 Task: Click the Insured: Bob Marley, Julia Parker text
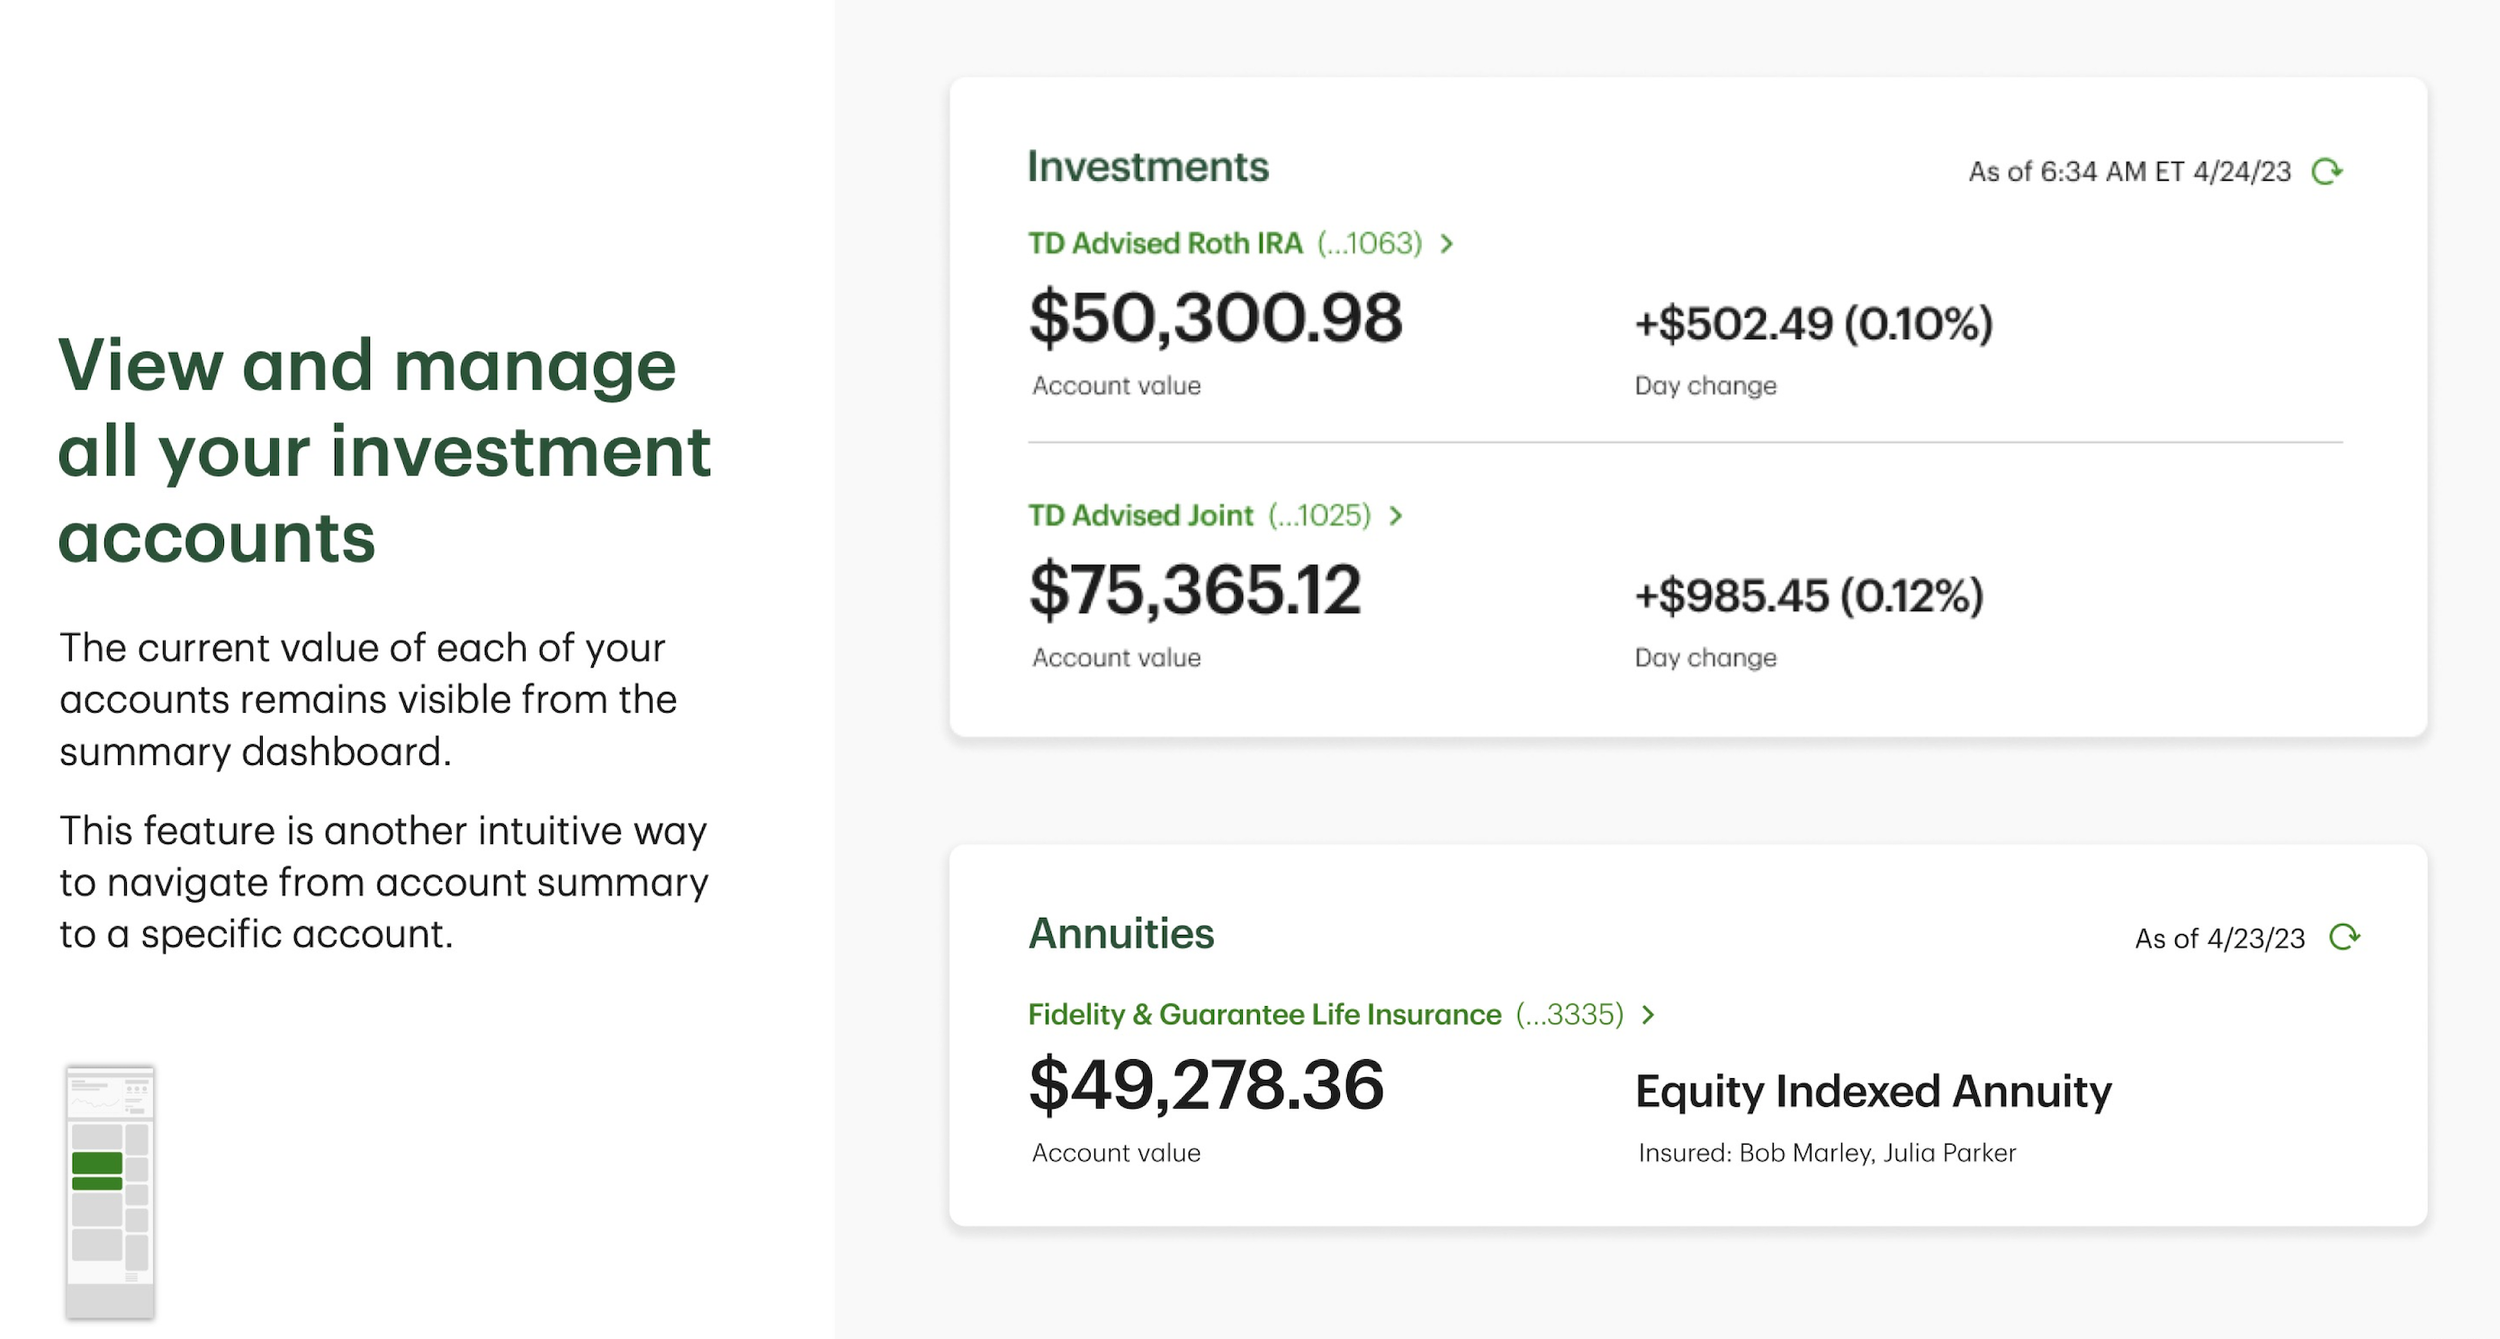[1826, 1153]
